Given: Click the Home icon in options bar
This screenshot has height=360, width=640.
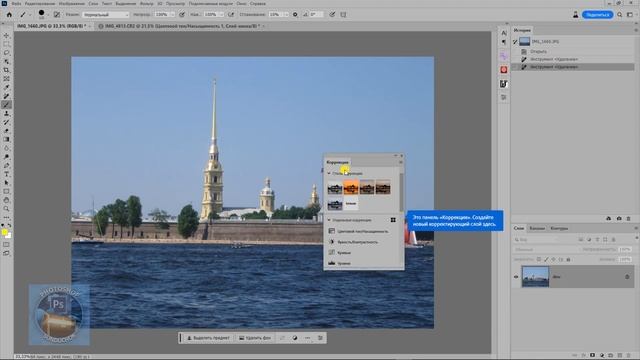Looking at the screenshot, I should (9, 14).
